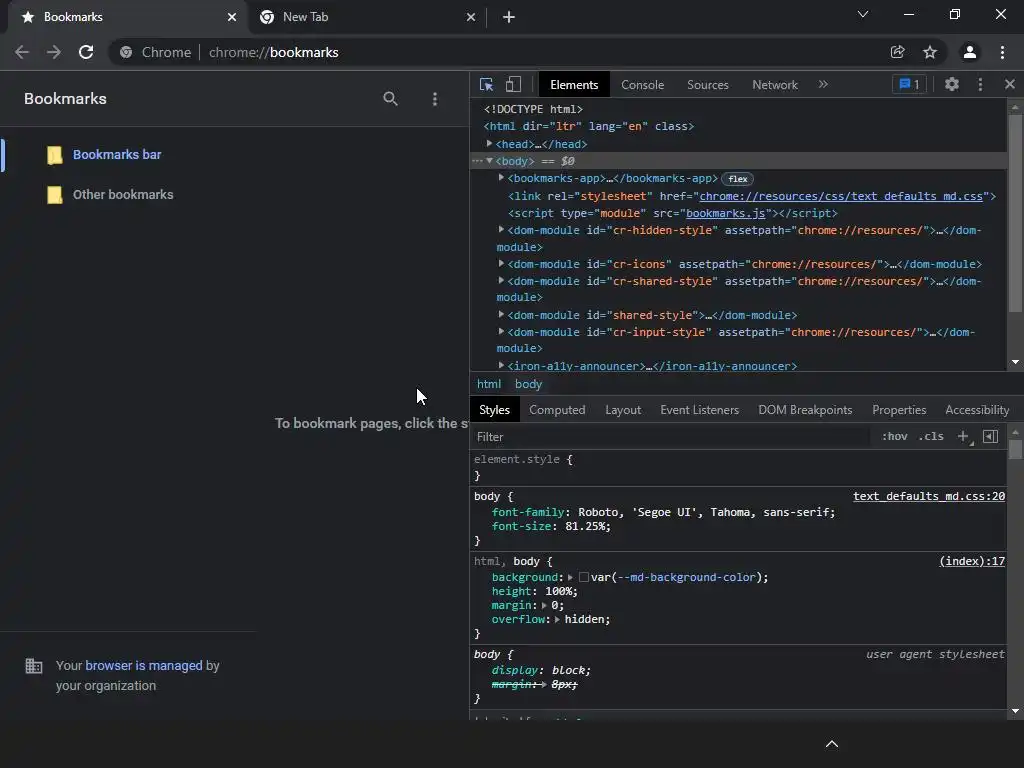The image size is (1024, 768).
Task: Open the bookmarks.js script link
Action: 725,213
